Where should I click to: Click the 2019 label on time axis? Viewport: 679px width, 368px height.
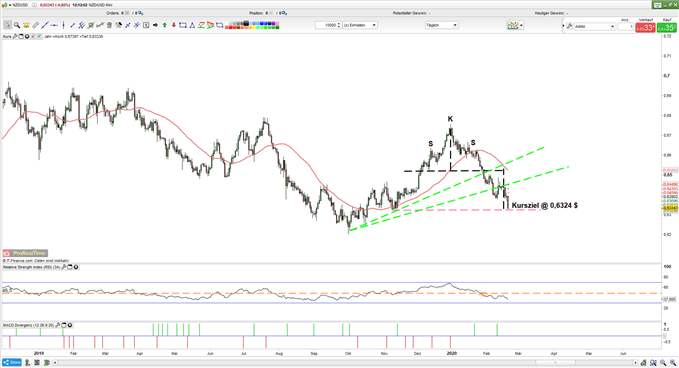39,353
